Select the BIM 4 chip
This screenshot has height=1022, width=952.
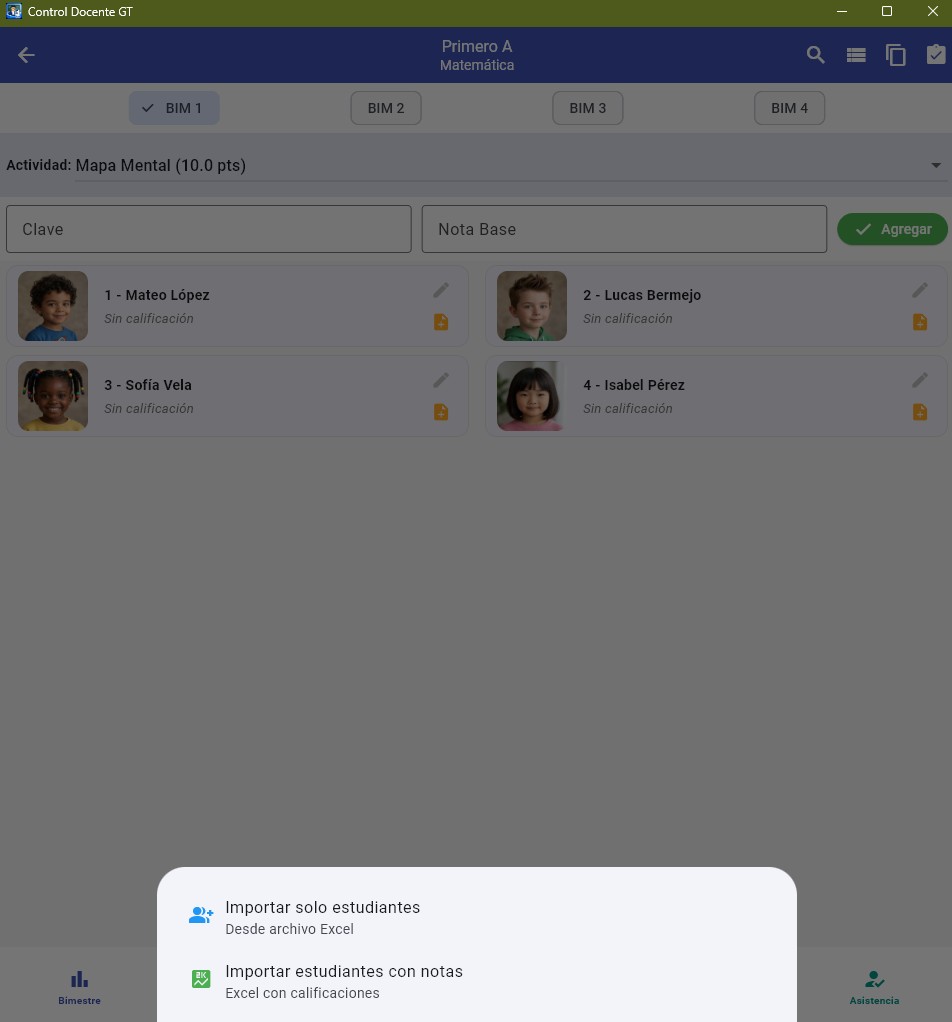pos(789,108)
